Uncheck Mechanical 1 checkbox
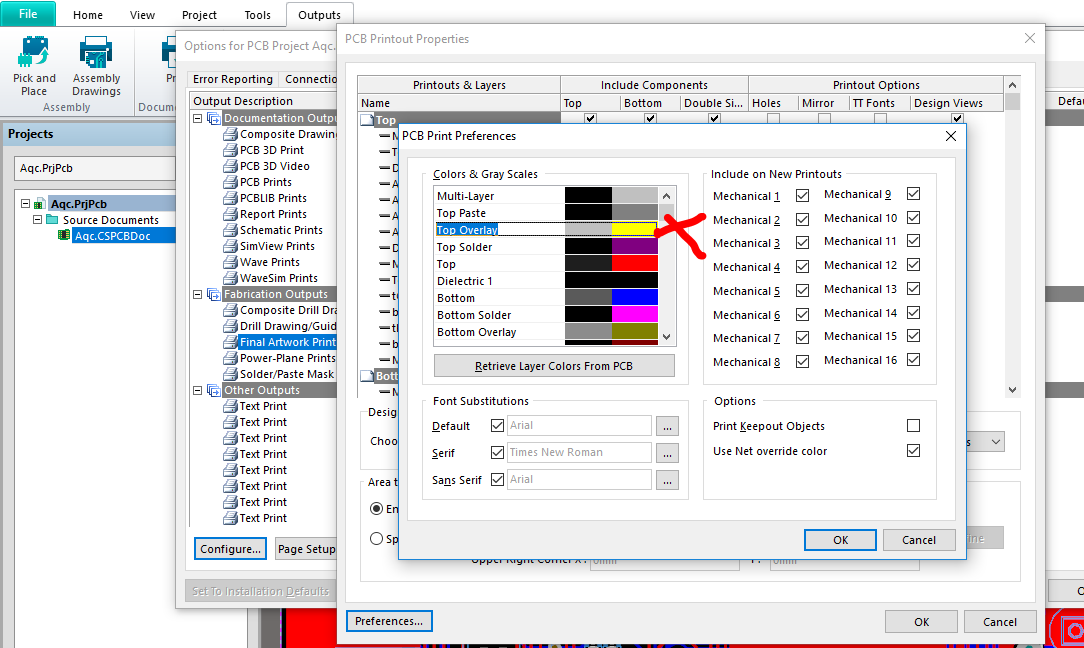This screenshot has width=1084, height=648. 802,196
